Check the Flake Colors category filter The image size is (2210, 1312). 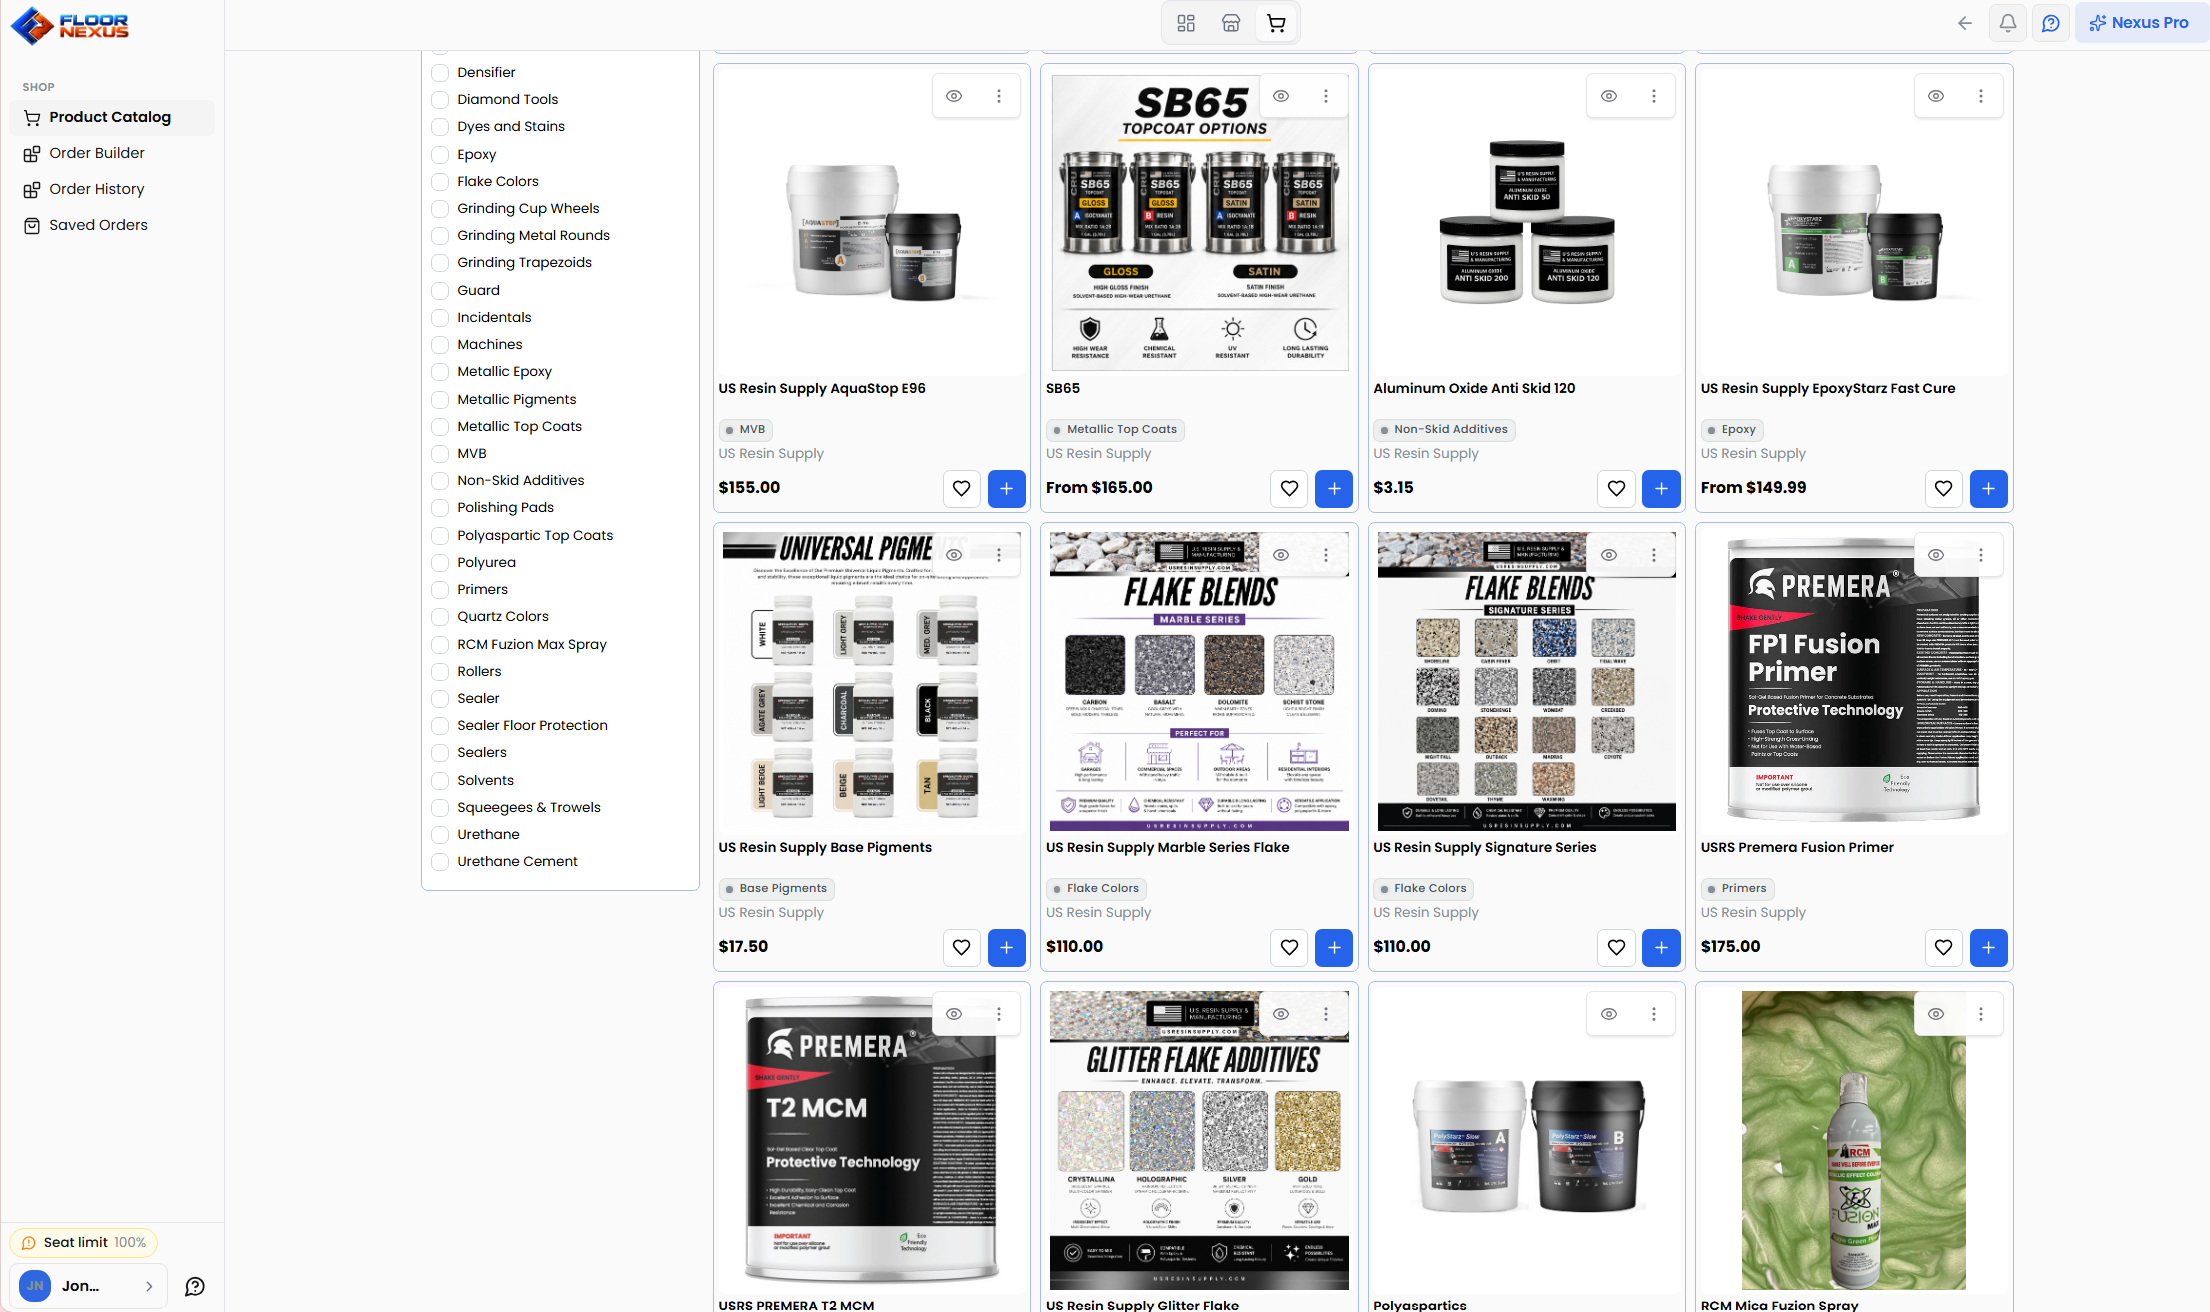(x=440, y=181)
